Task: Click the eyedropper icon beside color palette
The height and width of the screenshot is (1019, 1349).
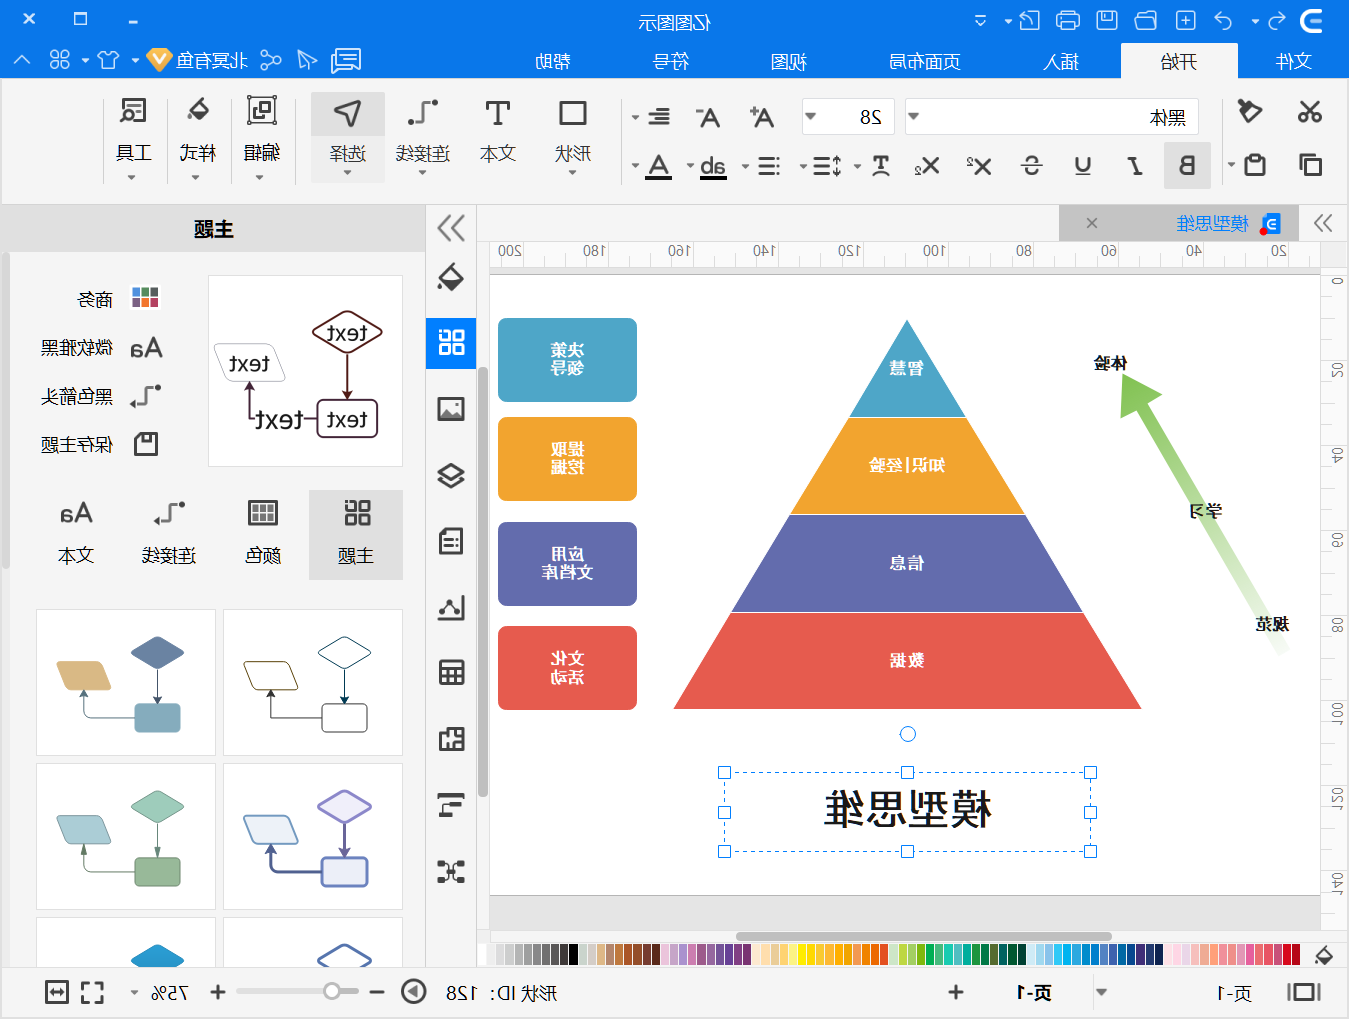Action: pyautogui.click(x=1324, y=955)
